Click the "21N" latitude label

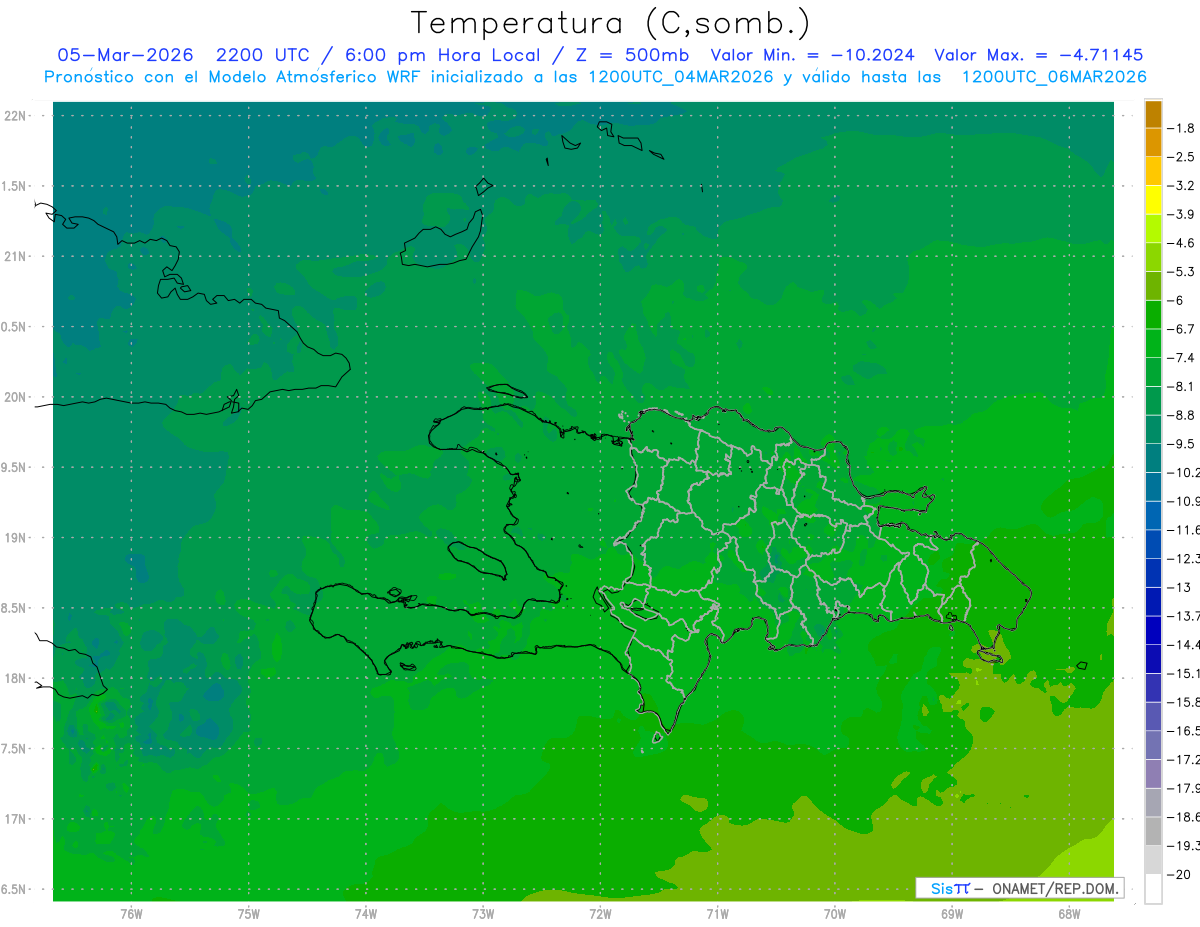click(x=17, y=257)
